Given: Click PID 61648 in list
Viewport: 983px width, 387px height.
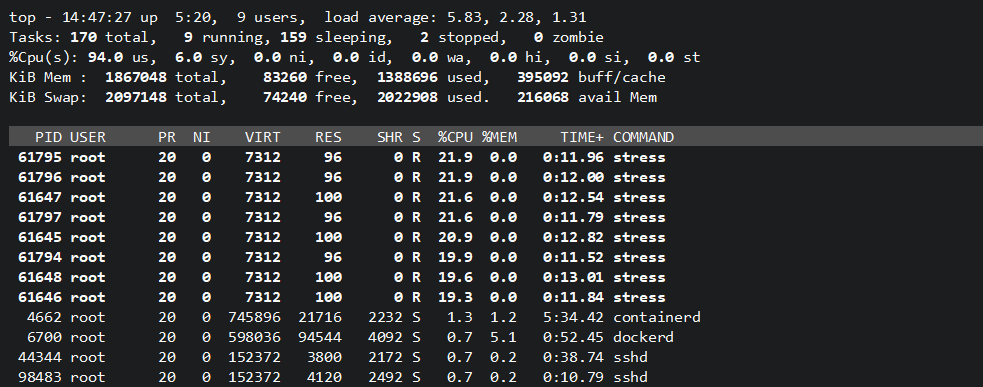Looking at the screenshot, I should click(x=40, y=277).
